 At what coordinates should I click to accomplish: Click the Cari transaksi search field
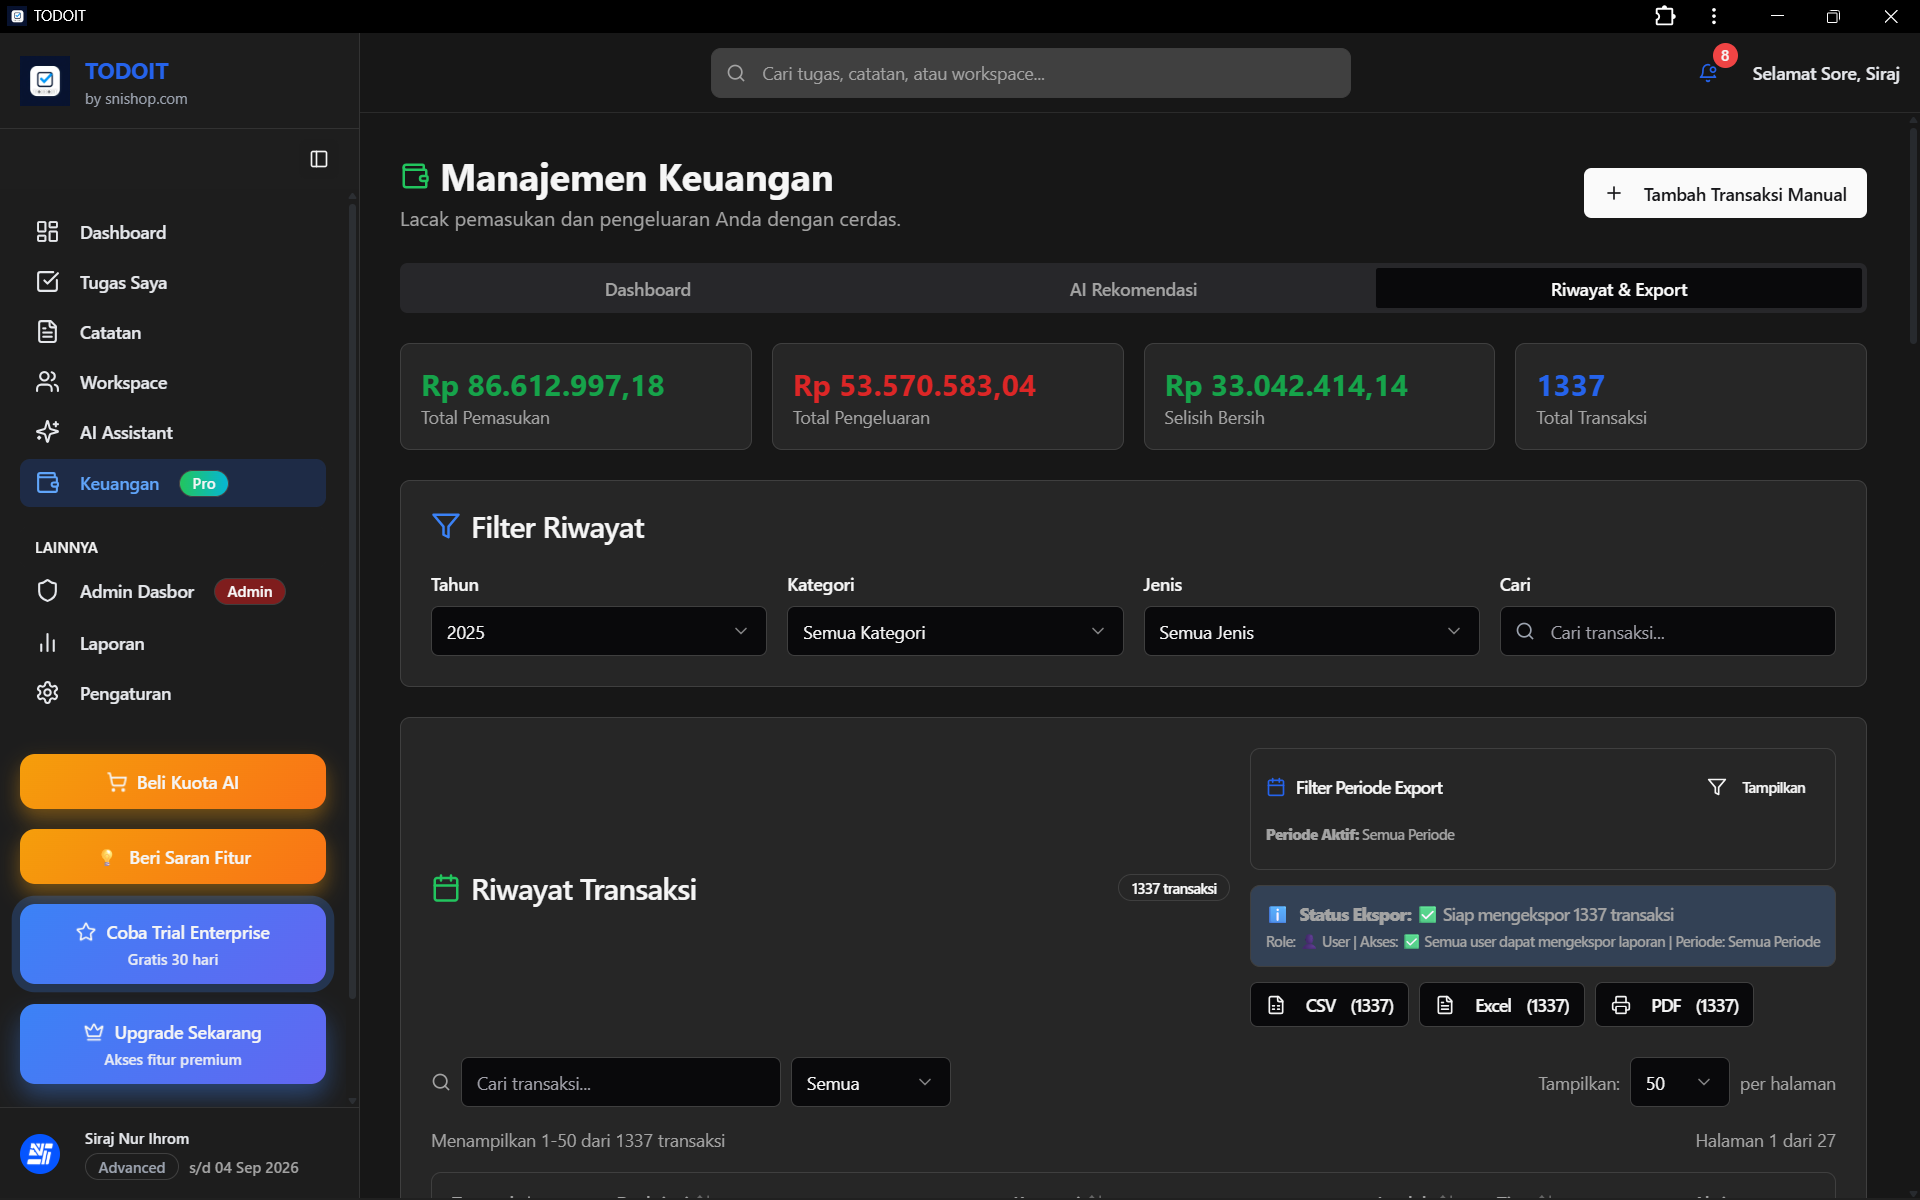point(1666,631)
